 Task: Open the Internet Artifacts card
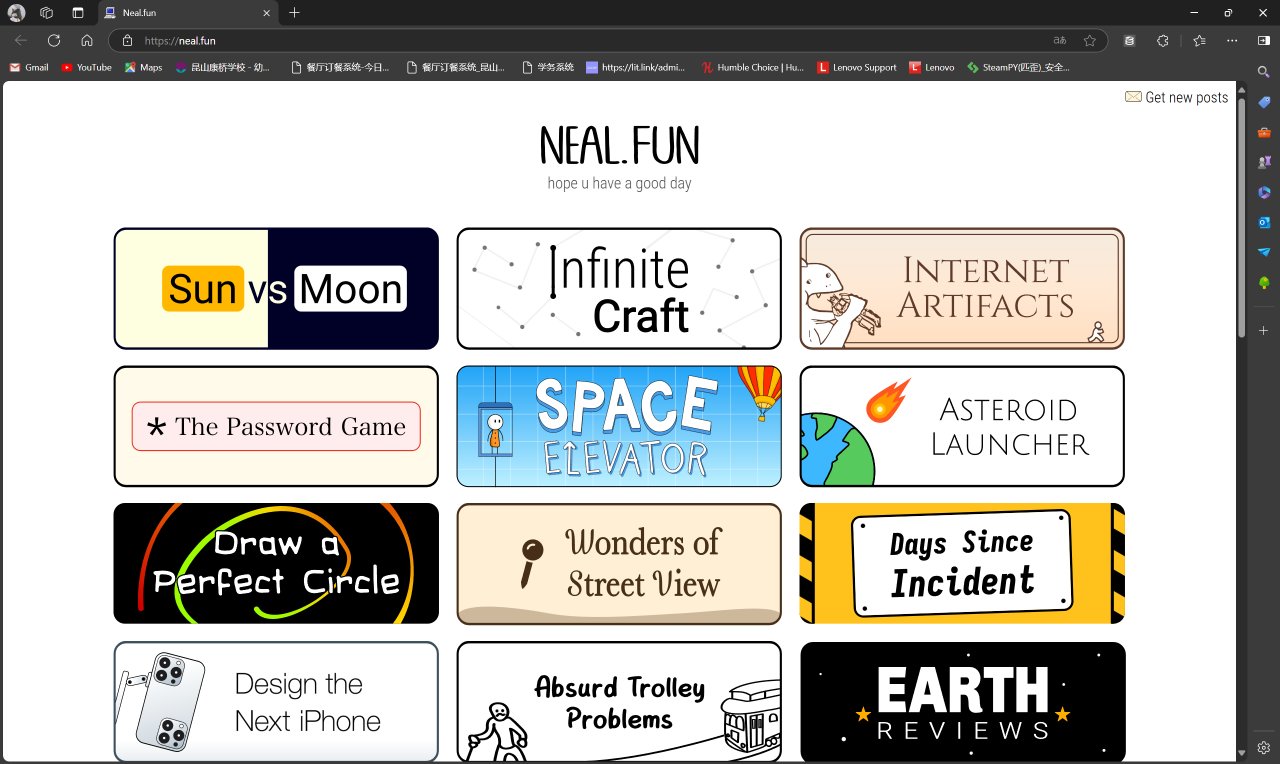[962, 289]
